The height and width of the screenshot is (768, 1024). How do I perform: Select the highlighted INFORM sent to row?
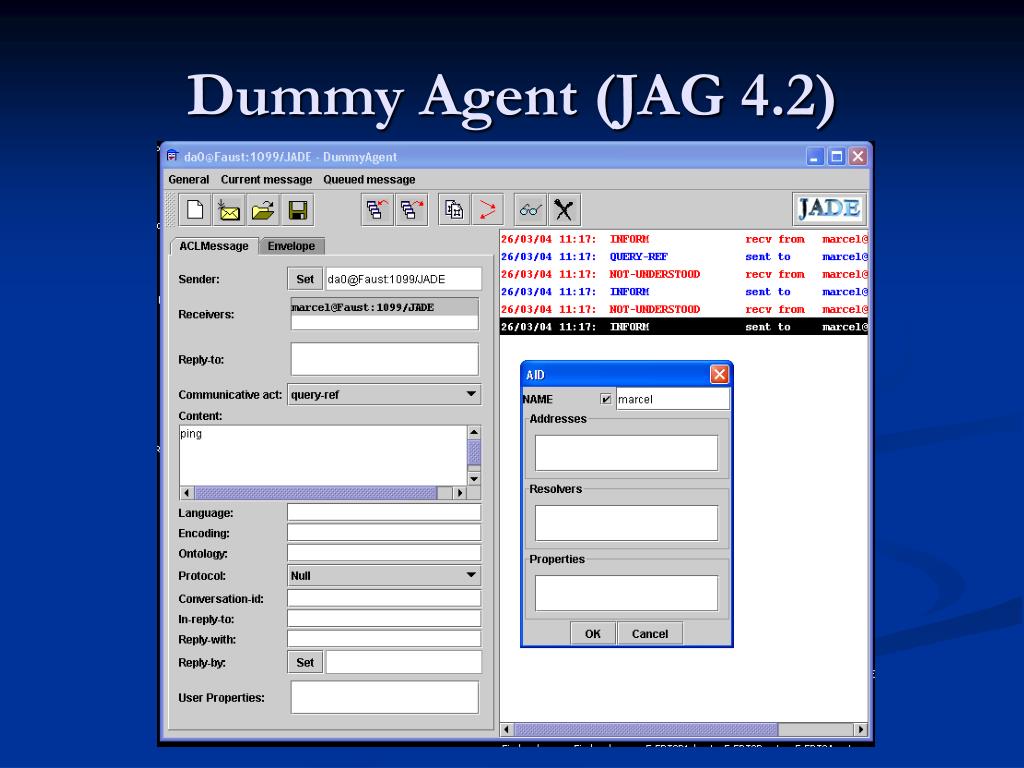[x=684, y=327]
